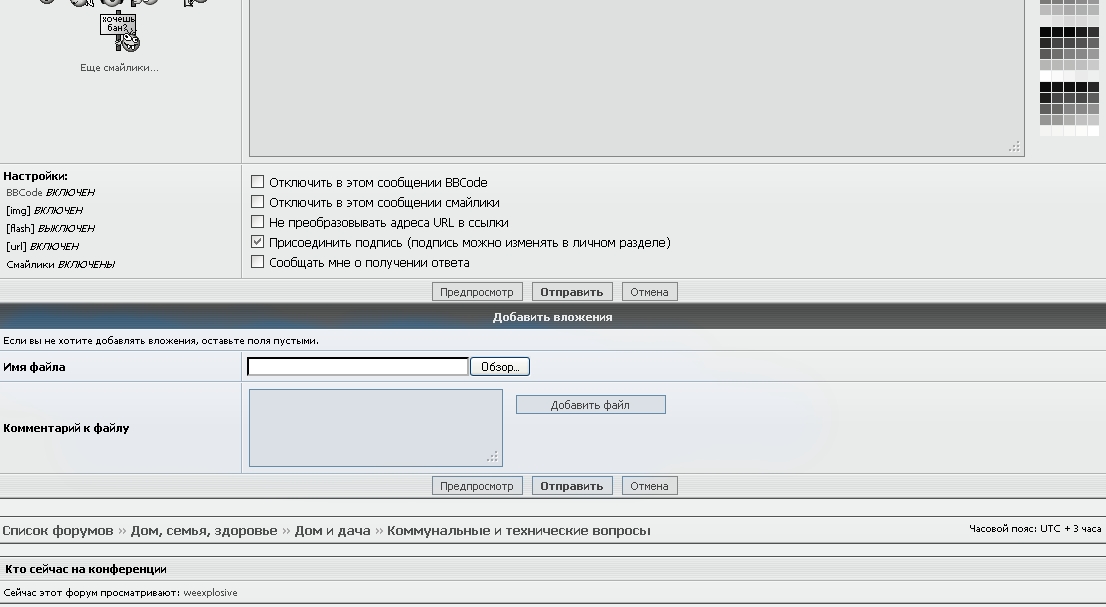Enable "Сообщать мне о получении ответа"

(258, 262)
